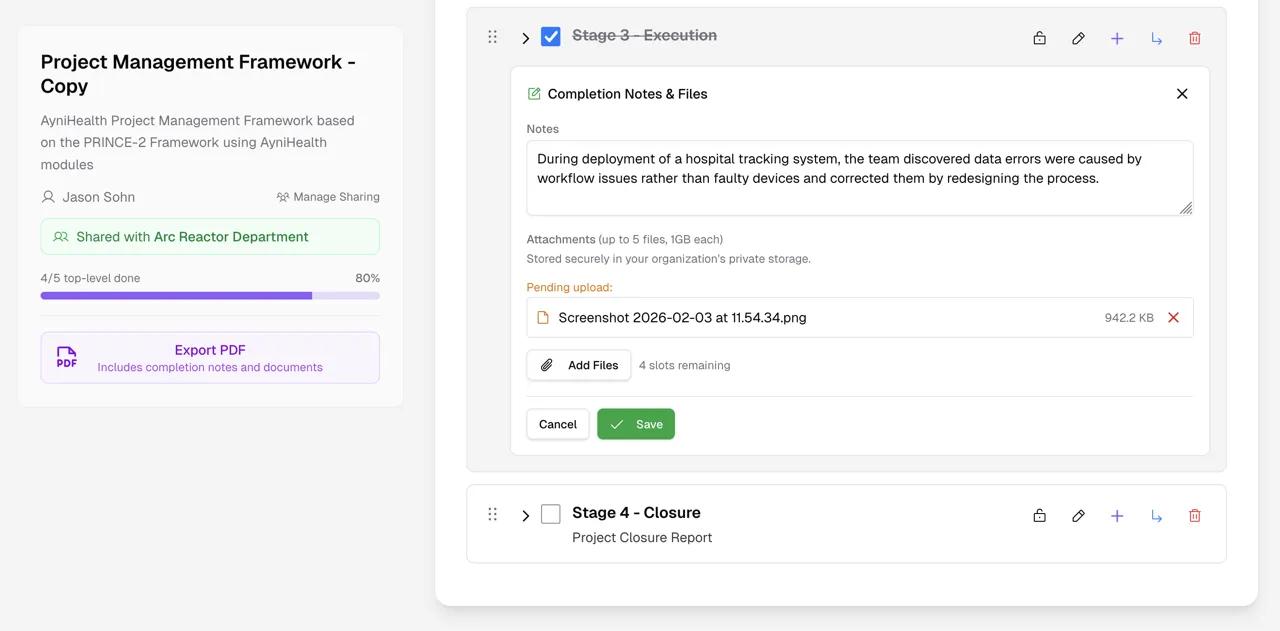This screenshot has width=1280, height=631.
Task: Add a child item to Stage 4 via plus icon
Action: coord(1117,515)
